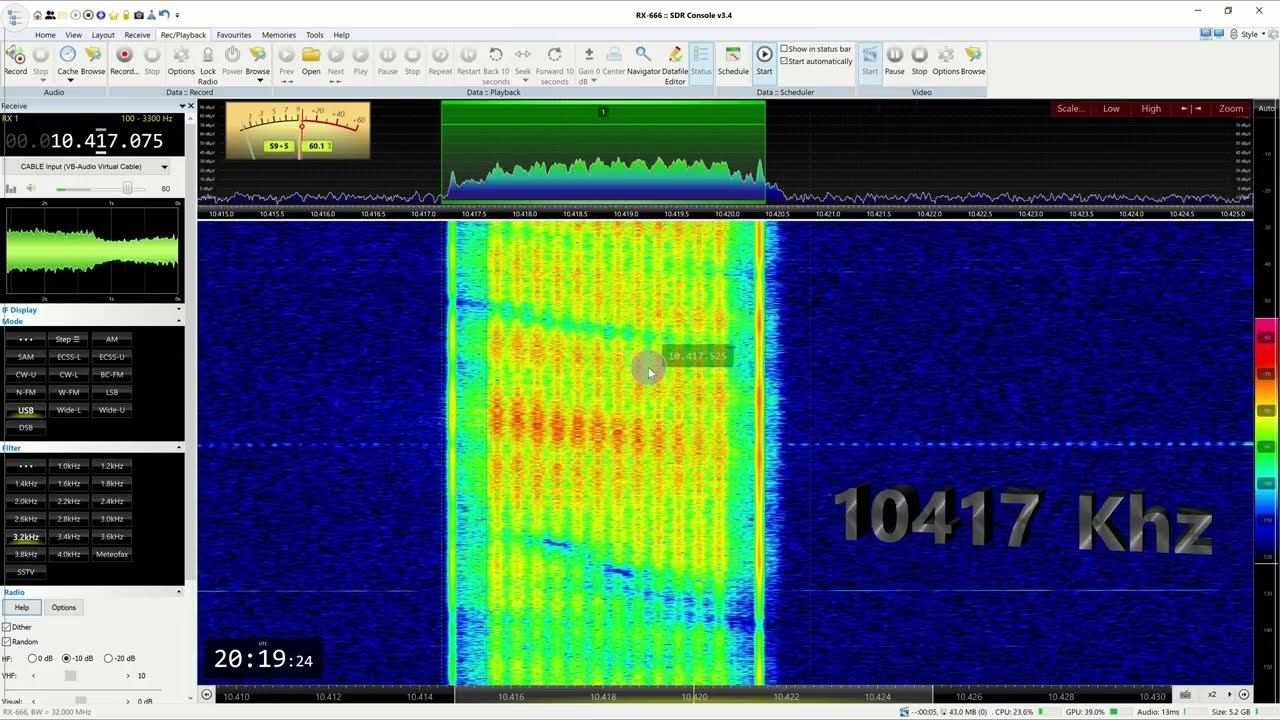The height and width of the screenshot is (720, 1280).
Task: Open the Gain 0 dB dropdown
Action: pyautogui.click(x=589, y=65)
